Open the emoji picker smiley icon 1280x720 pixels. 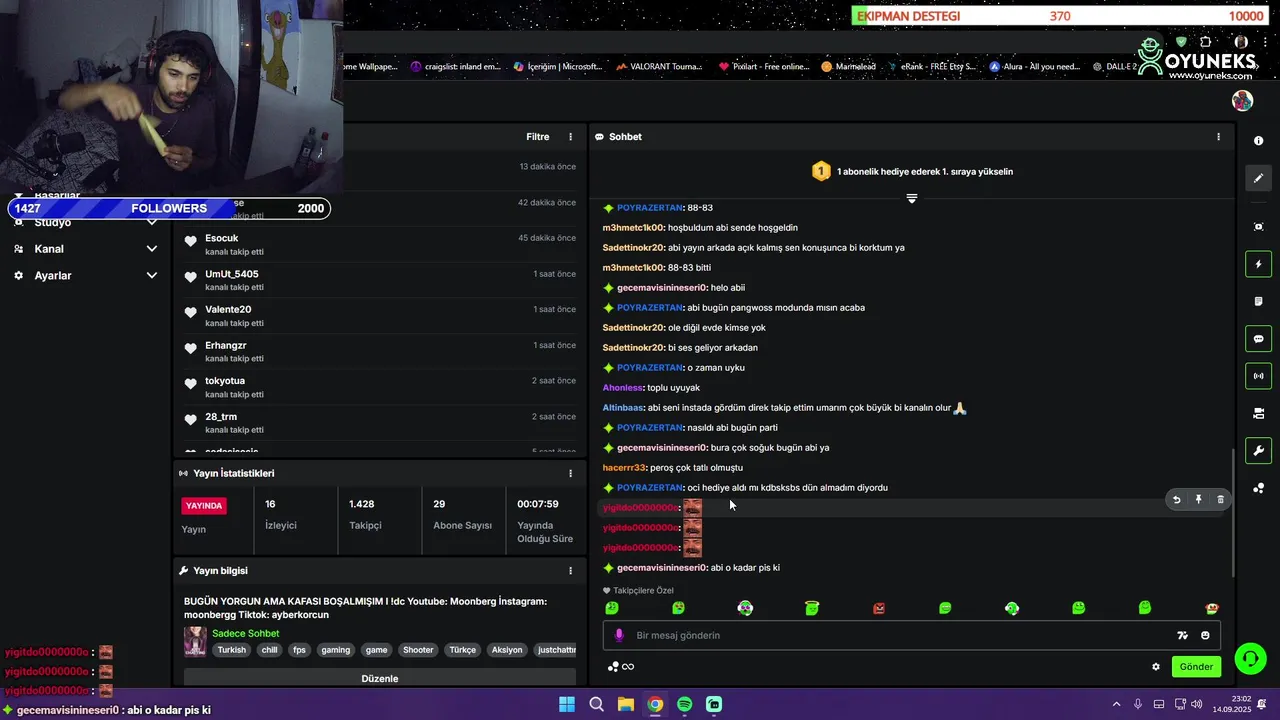click(x=1205, y=635)
